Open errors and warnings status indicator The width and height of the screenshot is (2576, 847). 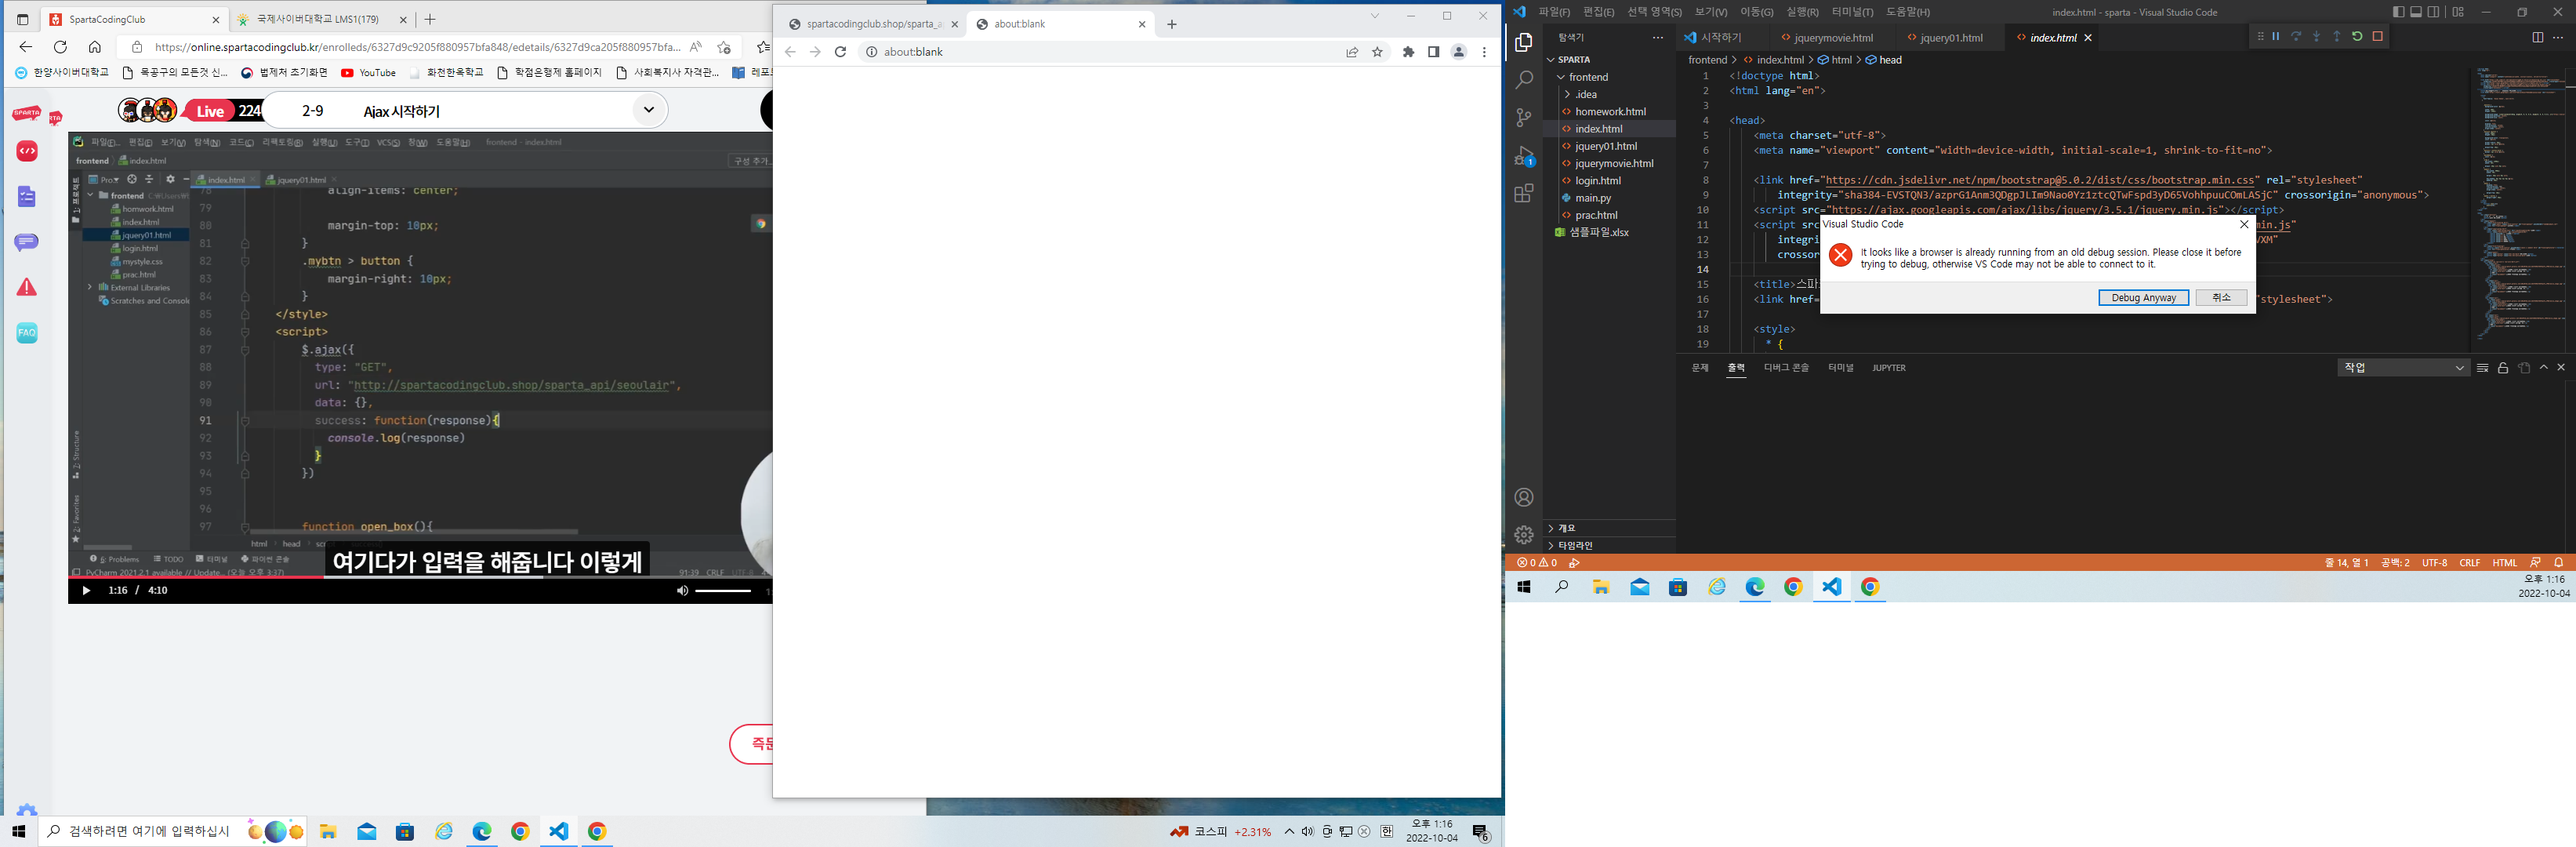[x=1537, y=563]
